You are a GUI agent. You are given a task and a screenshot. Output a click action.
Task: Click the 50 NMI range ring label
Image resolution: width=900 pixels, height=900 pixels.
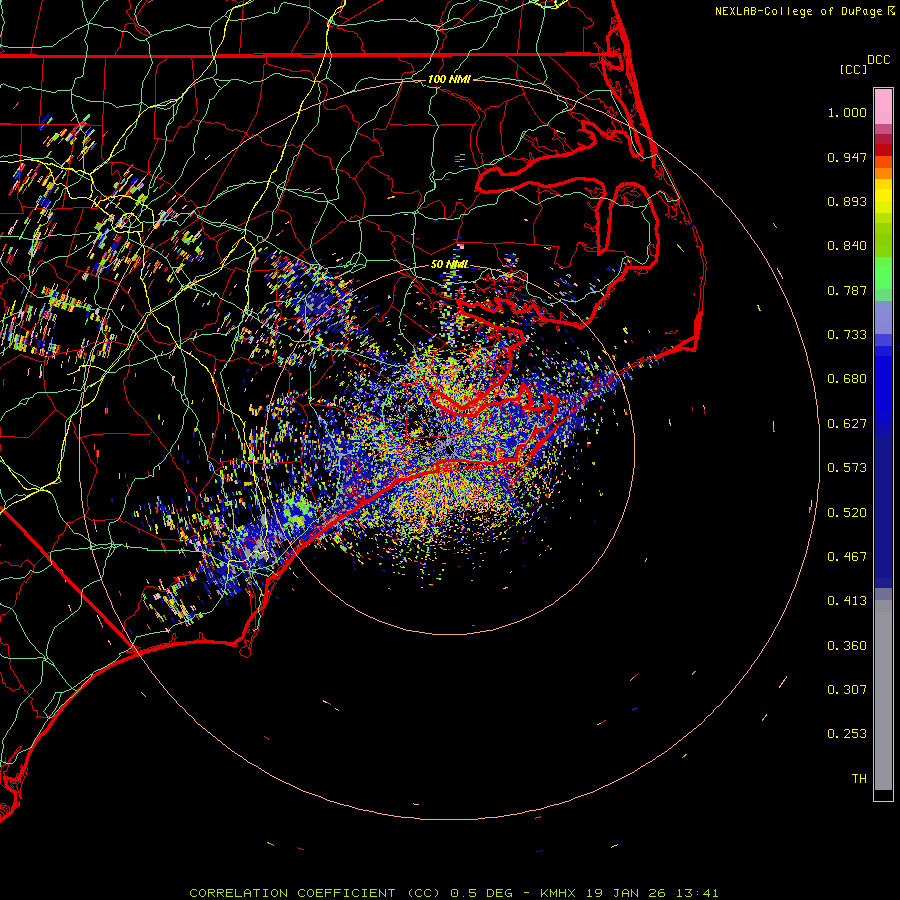449,265
